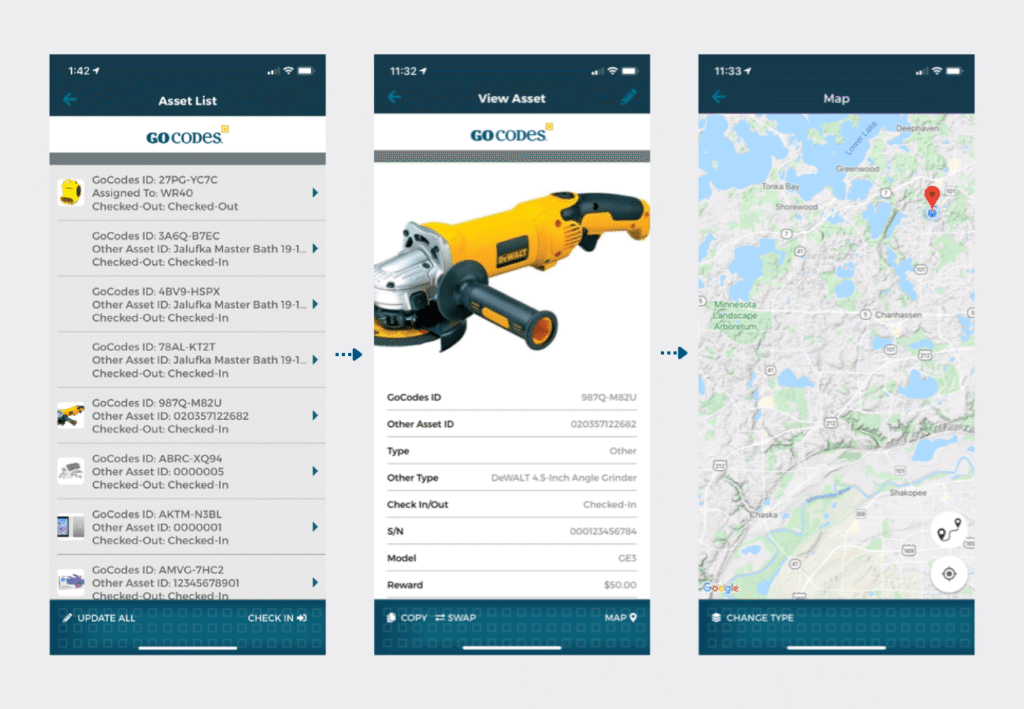1024x709 pixels.
Task: Tap the pencil edit icon on View Asset
Action: pyautogui.click(x=628, y=97)
